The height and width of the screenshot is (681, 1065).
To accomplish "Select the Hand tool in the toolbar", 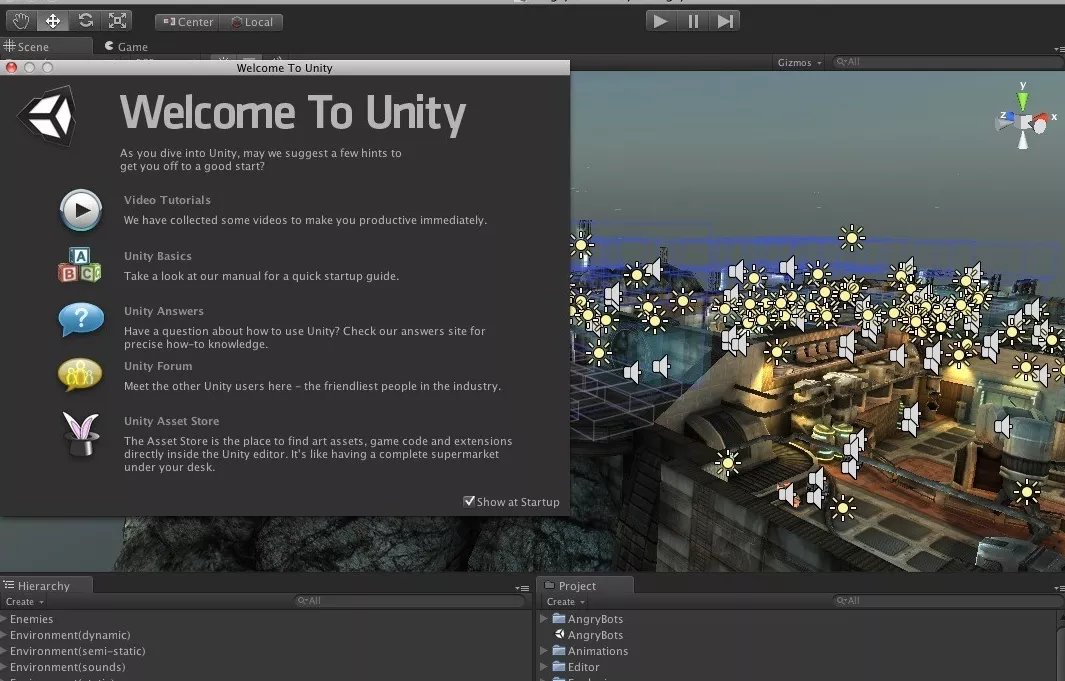I will click(x=20, y=20).
